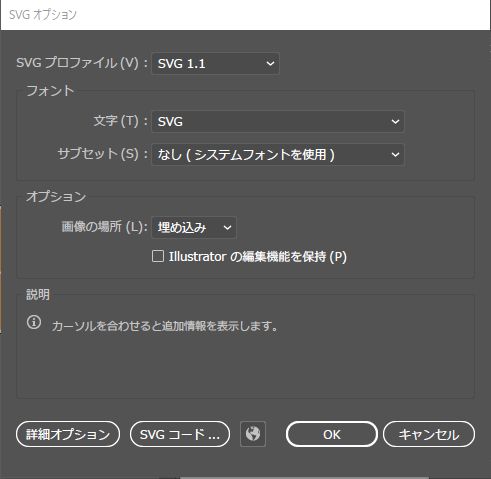
Task: Confirm with the OK button
Action: (x=332, y=434)
